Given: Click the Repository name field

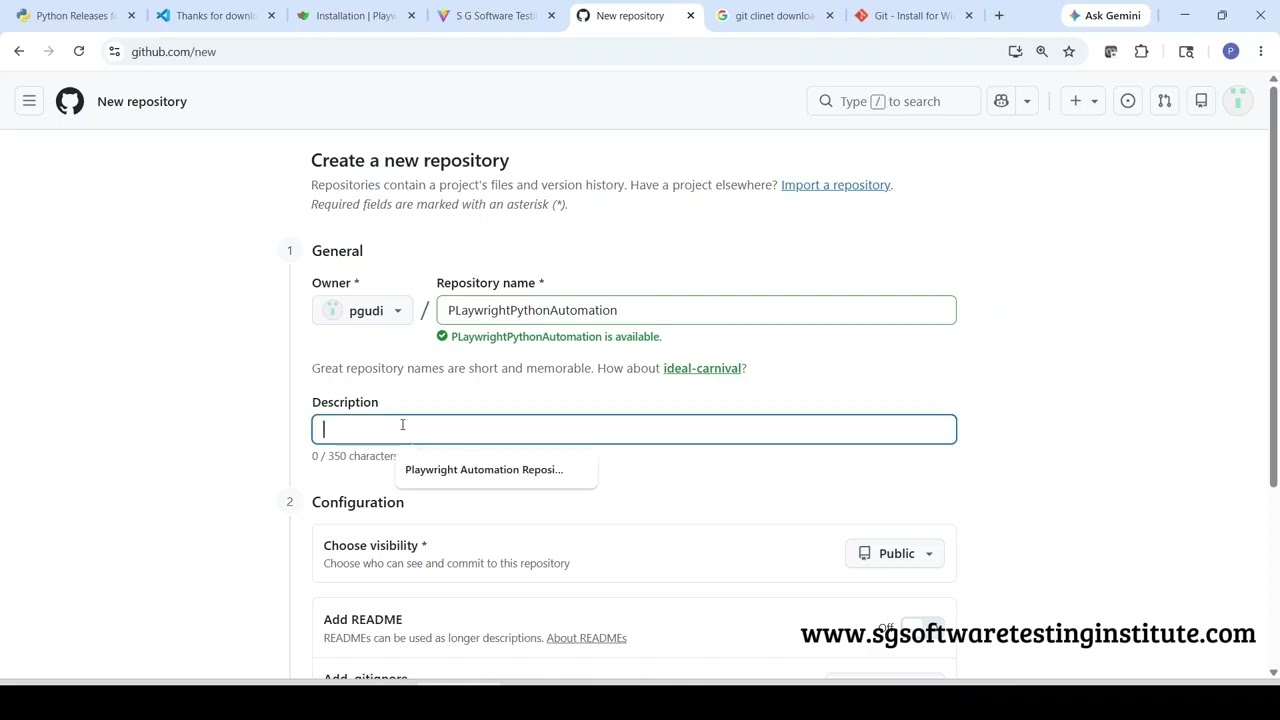Looking at the screenshot, I should [696, 310].
